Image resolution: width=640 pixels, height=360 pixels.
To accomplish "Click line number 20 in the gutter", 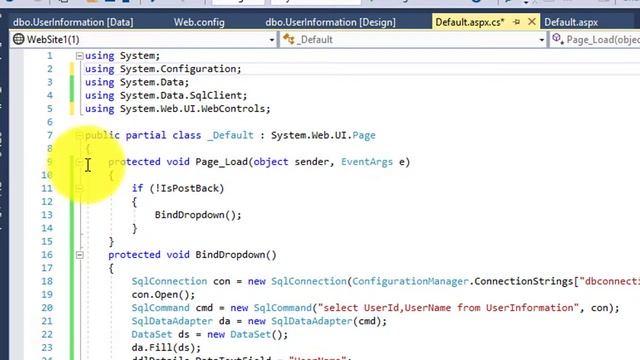I will click(x=47, y=308).
